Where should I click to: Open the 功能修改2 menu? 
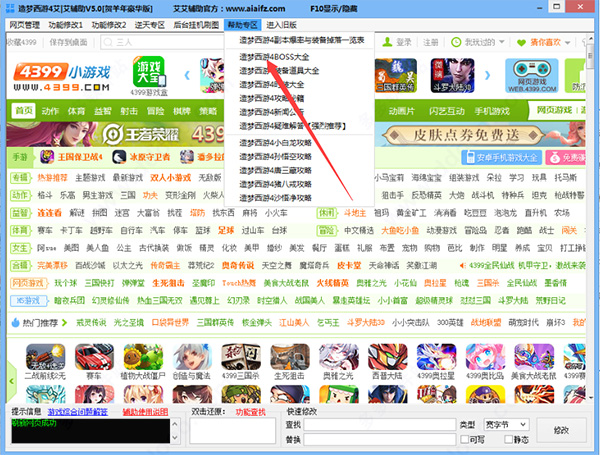click(109, 25)
